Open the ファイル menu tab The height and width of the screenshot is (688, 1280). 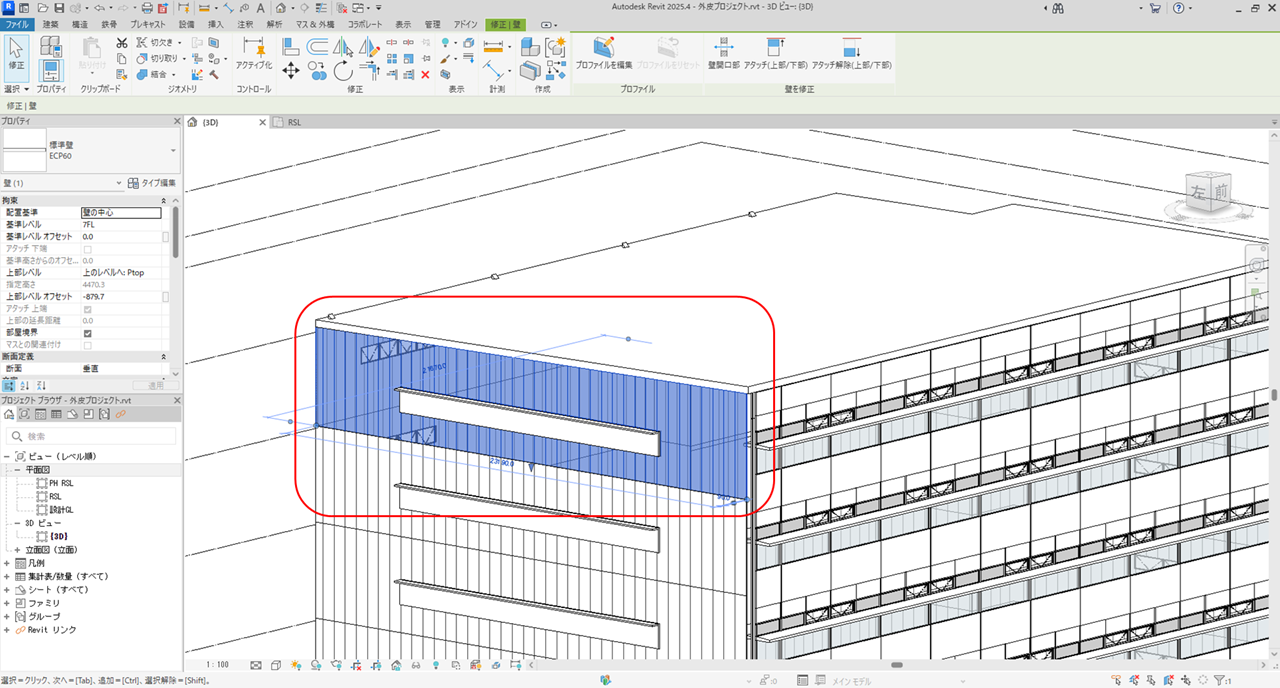17,23
